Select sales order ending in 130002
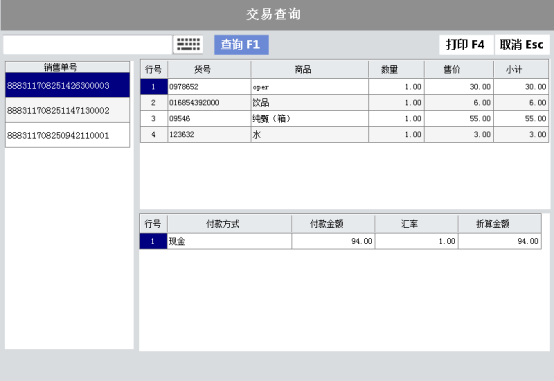554x381 pixels. [x=67, y=110]
